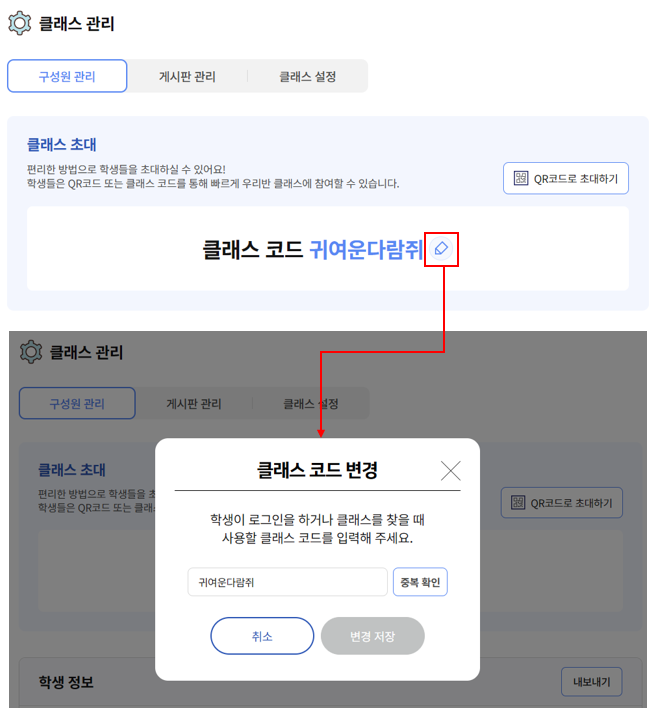The image size is (652, 713).
Task: Select the dimmed 구성원 관리 tab
Action: coord(77,403)
